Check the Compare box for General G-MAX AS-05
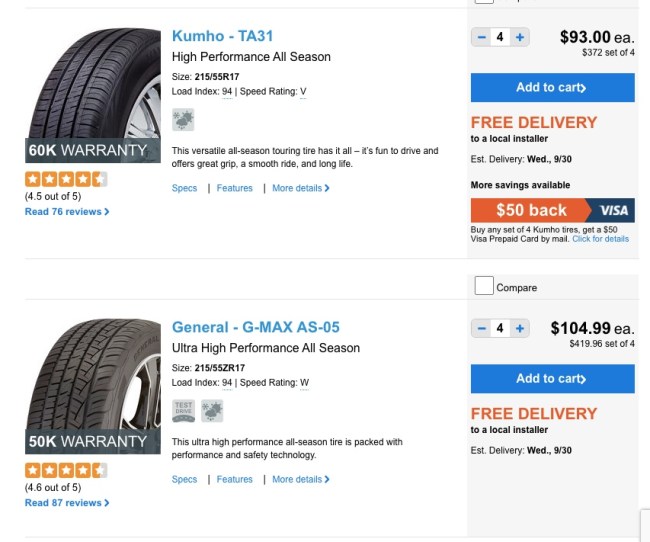The image size is (650, 542). [484, 286]
